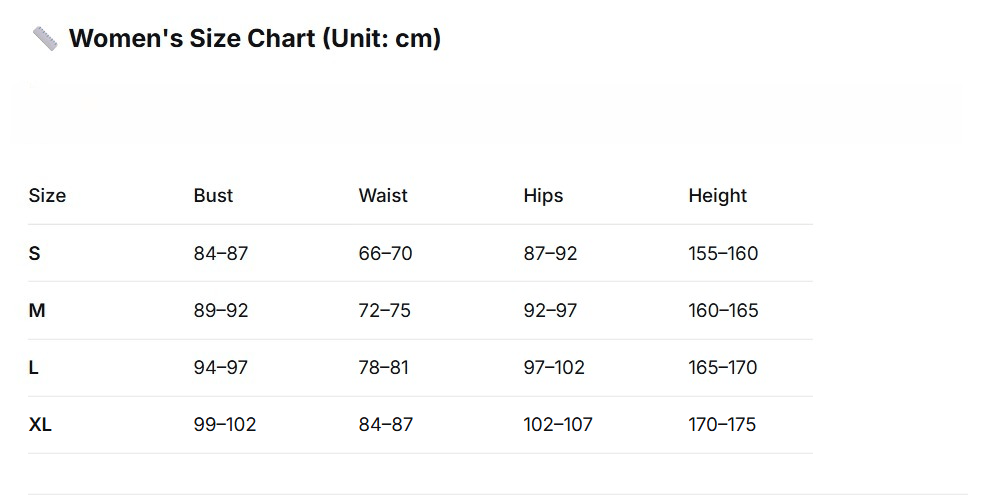This screenshot has width=988, height=496.
Task: Click the bust value for size M
Action: pyautogui.click(x=221, y=311)
